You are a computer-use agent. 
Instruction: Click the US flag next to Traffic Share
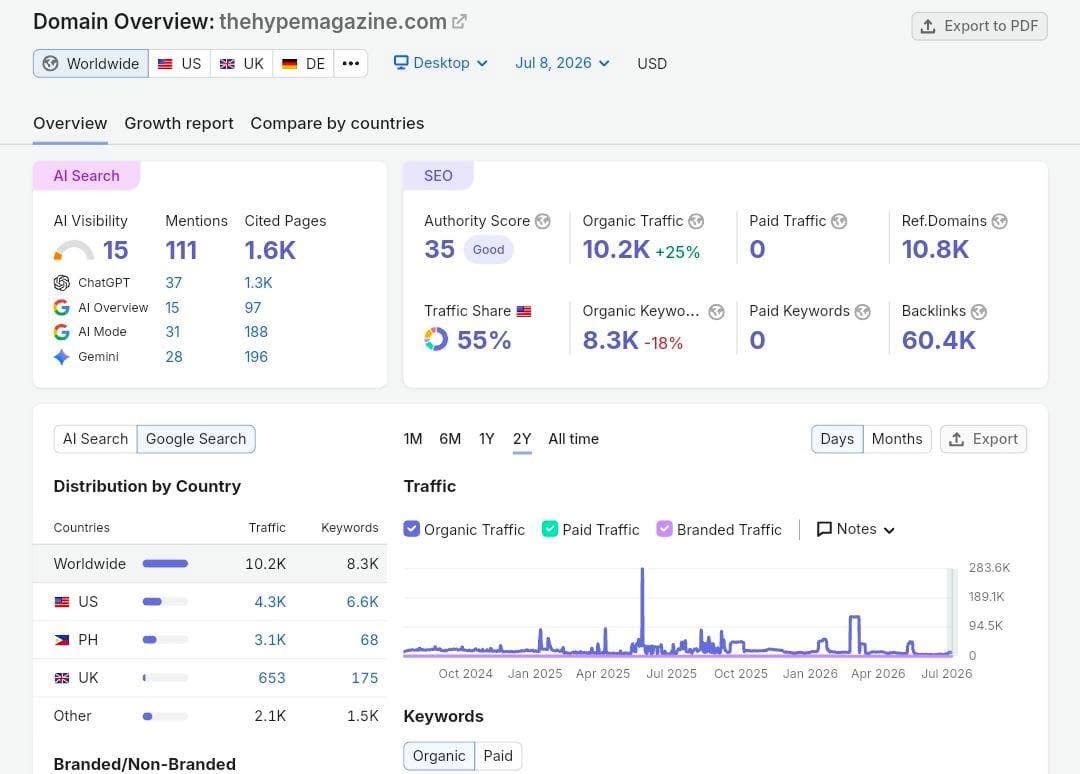(524, 311)
